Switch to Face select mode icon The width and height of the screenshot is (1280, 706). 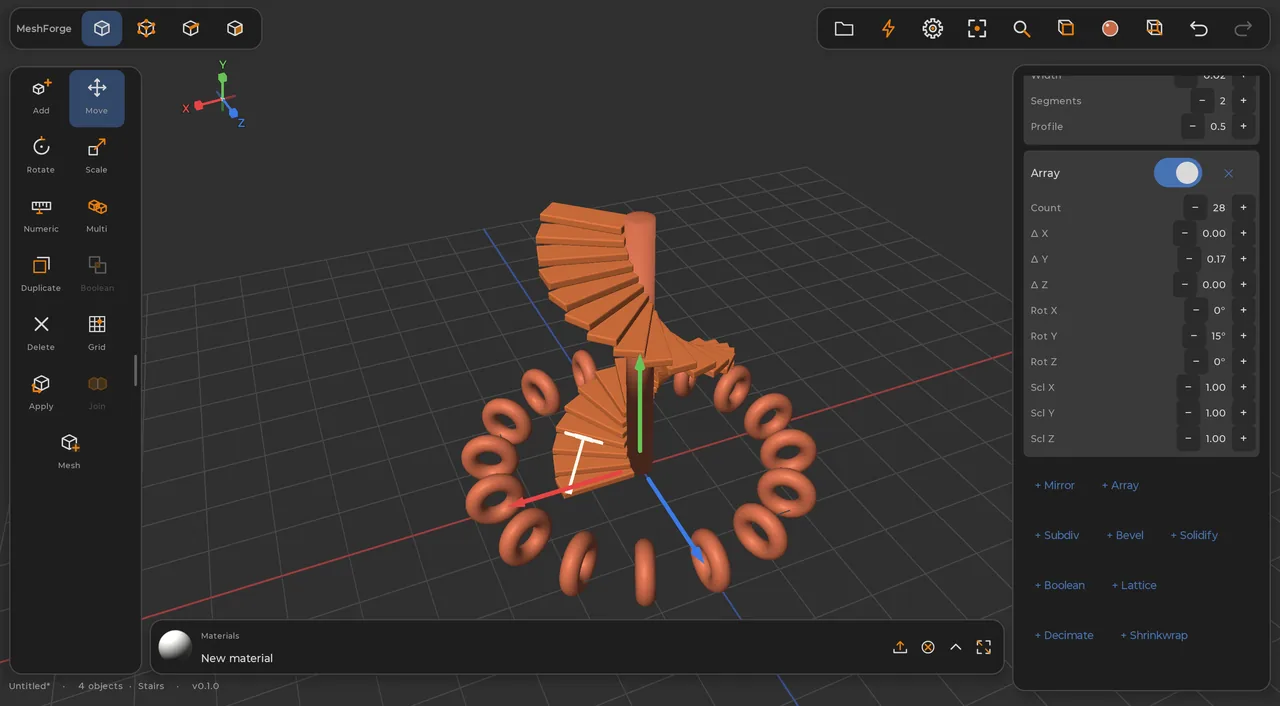coord(235,29)
